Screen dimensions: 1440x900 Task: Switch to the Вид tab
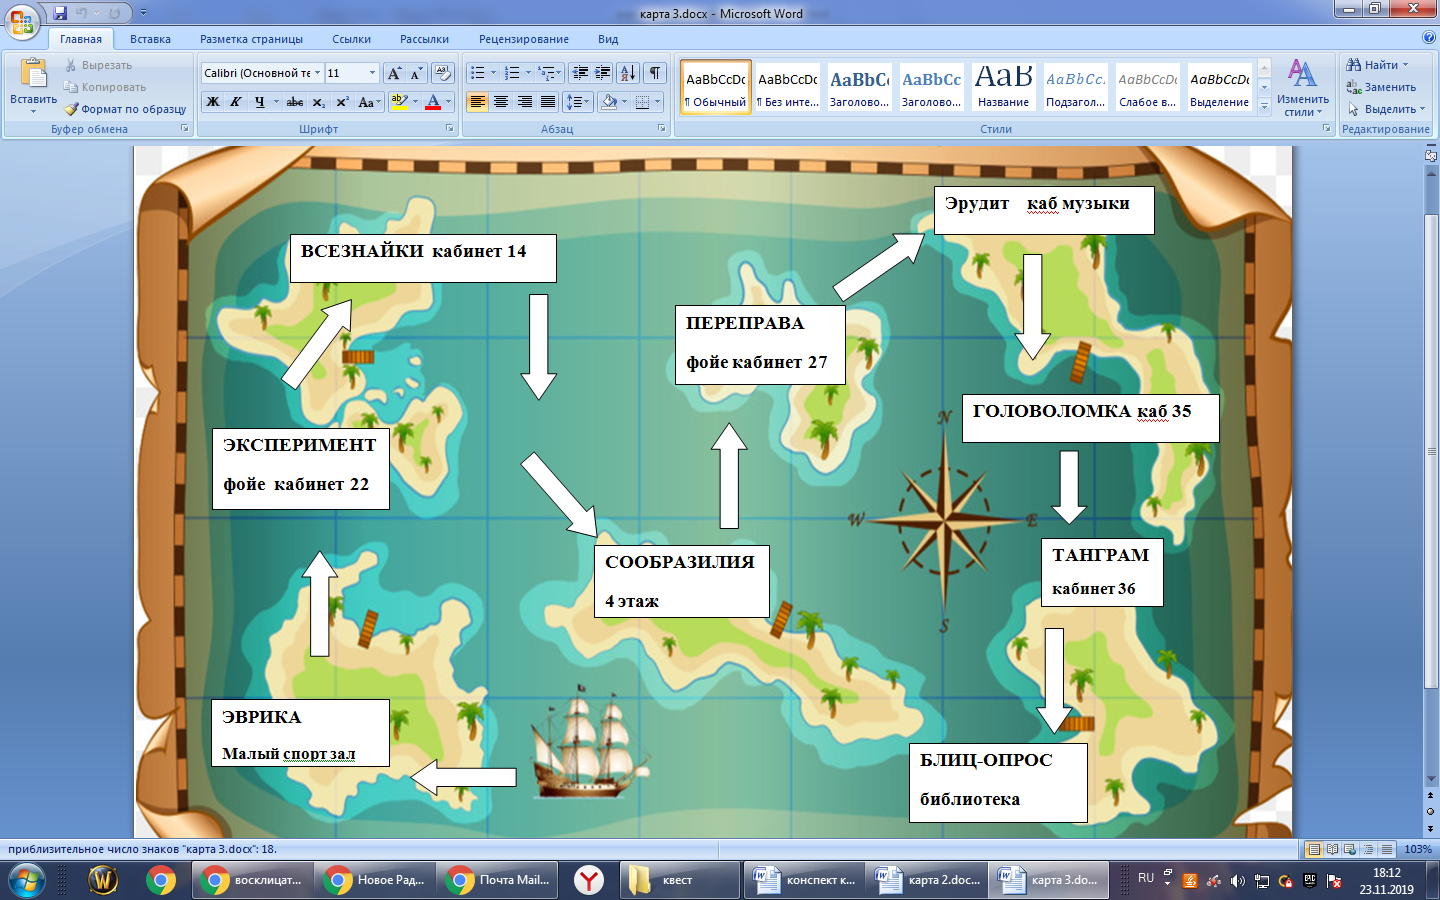(x=608, y=39)
